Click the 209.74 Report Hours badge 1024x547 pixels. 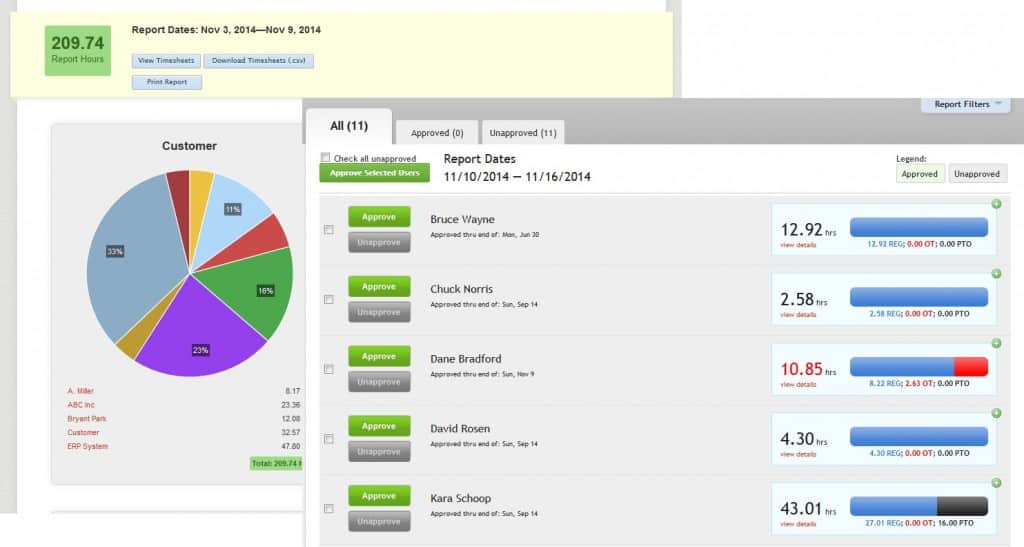[78, 50]
